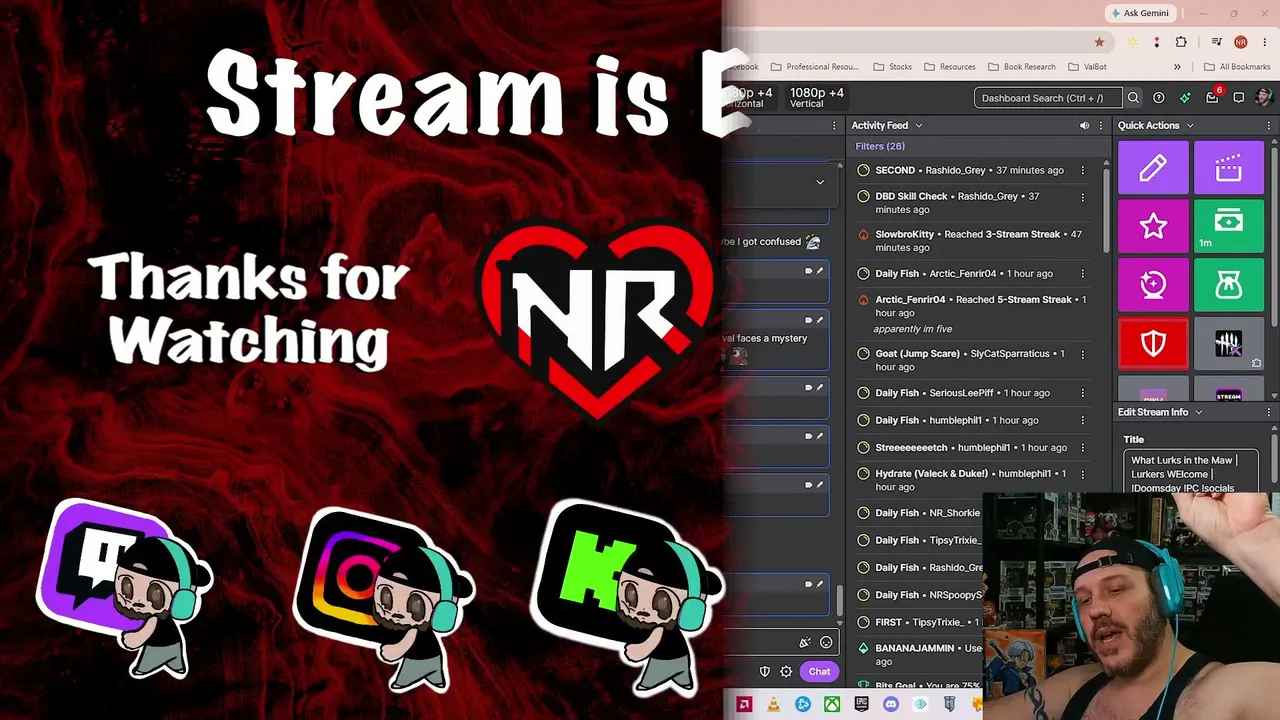Open the inbox with six notifications
The image size is (1280, 720).
pos(1213,97)
